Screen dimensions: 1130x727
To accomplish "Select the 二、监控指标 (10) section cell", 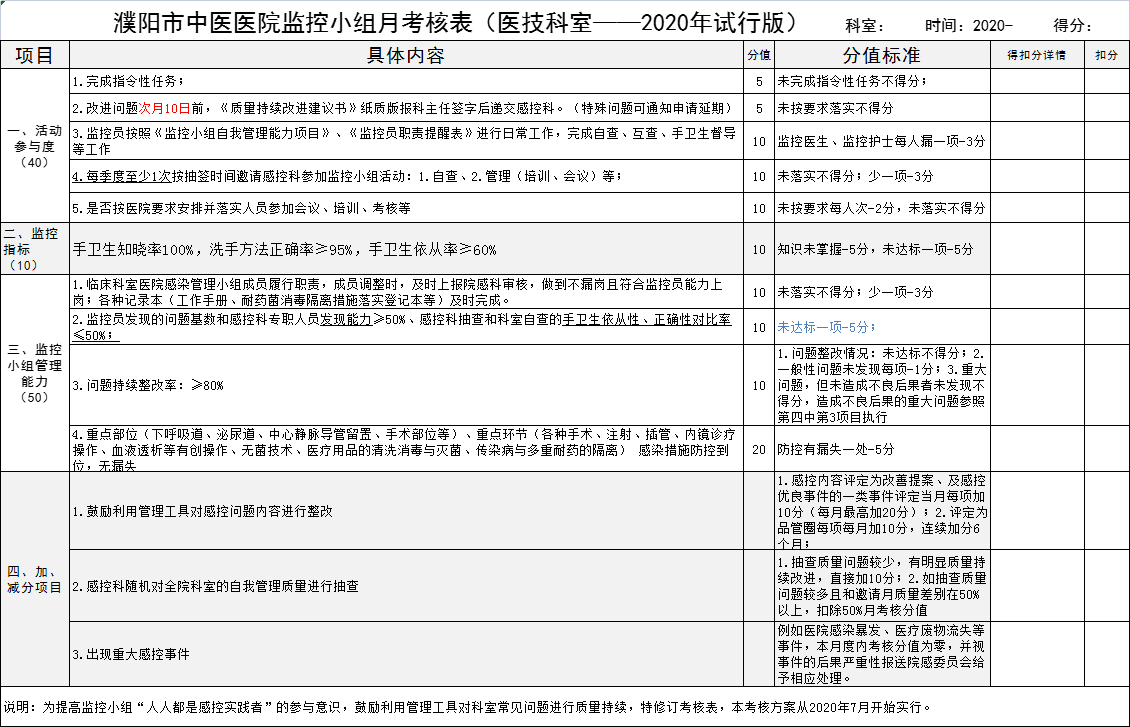I will coord(35,248).
